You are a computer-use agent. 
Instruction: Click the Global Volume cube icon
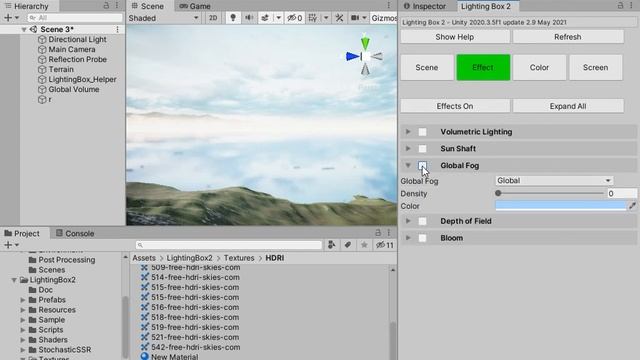(x=42, y=89)
